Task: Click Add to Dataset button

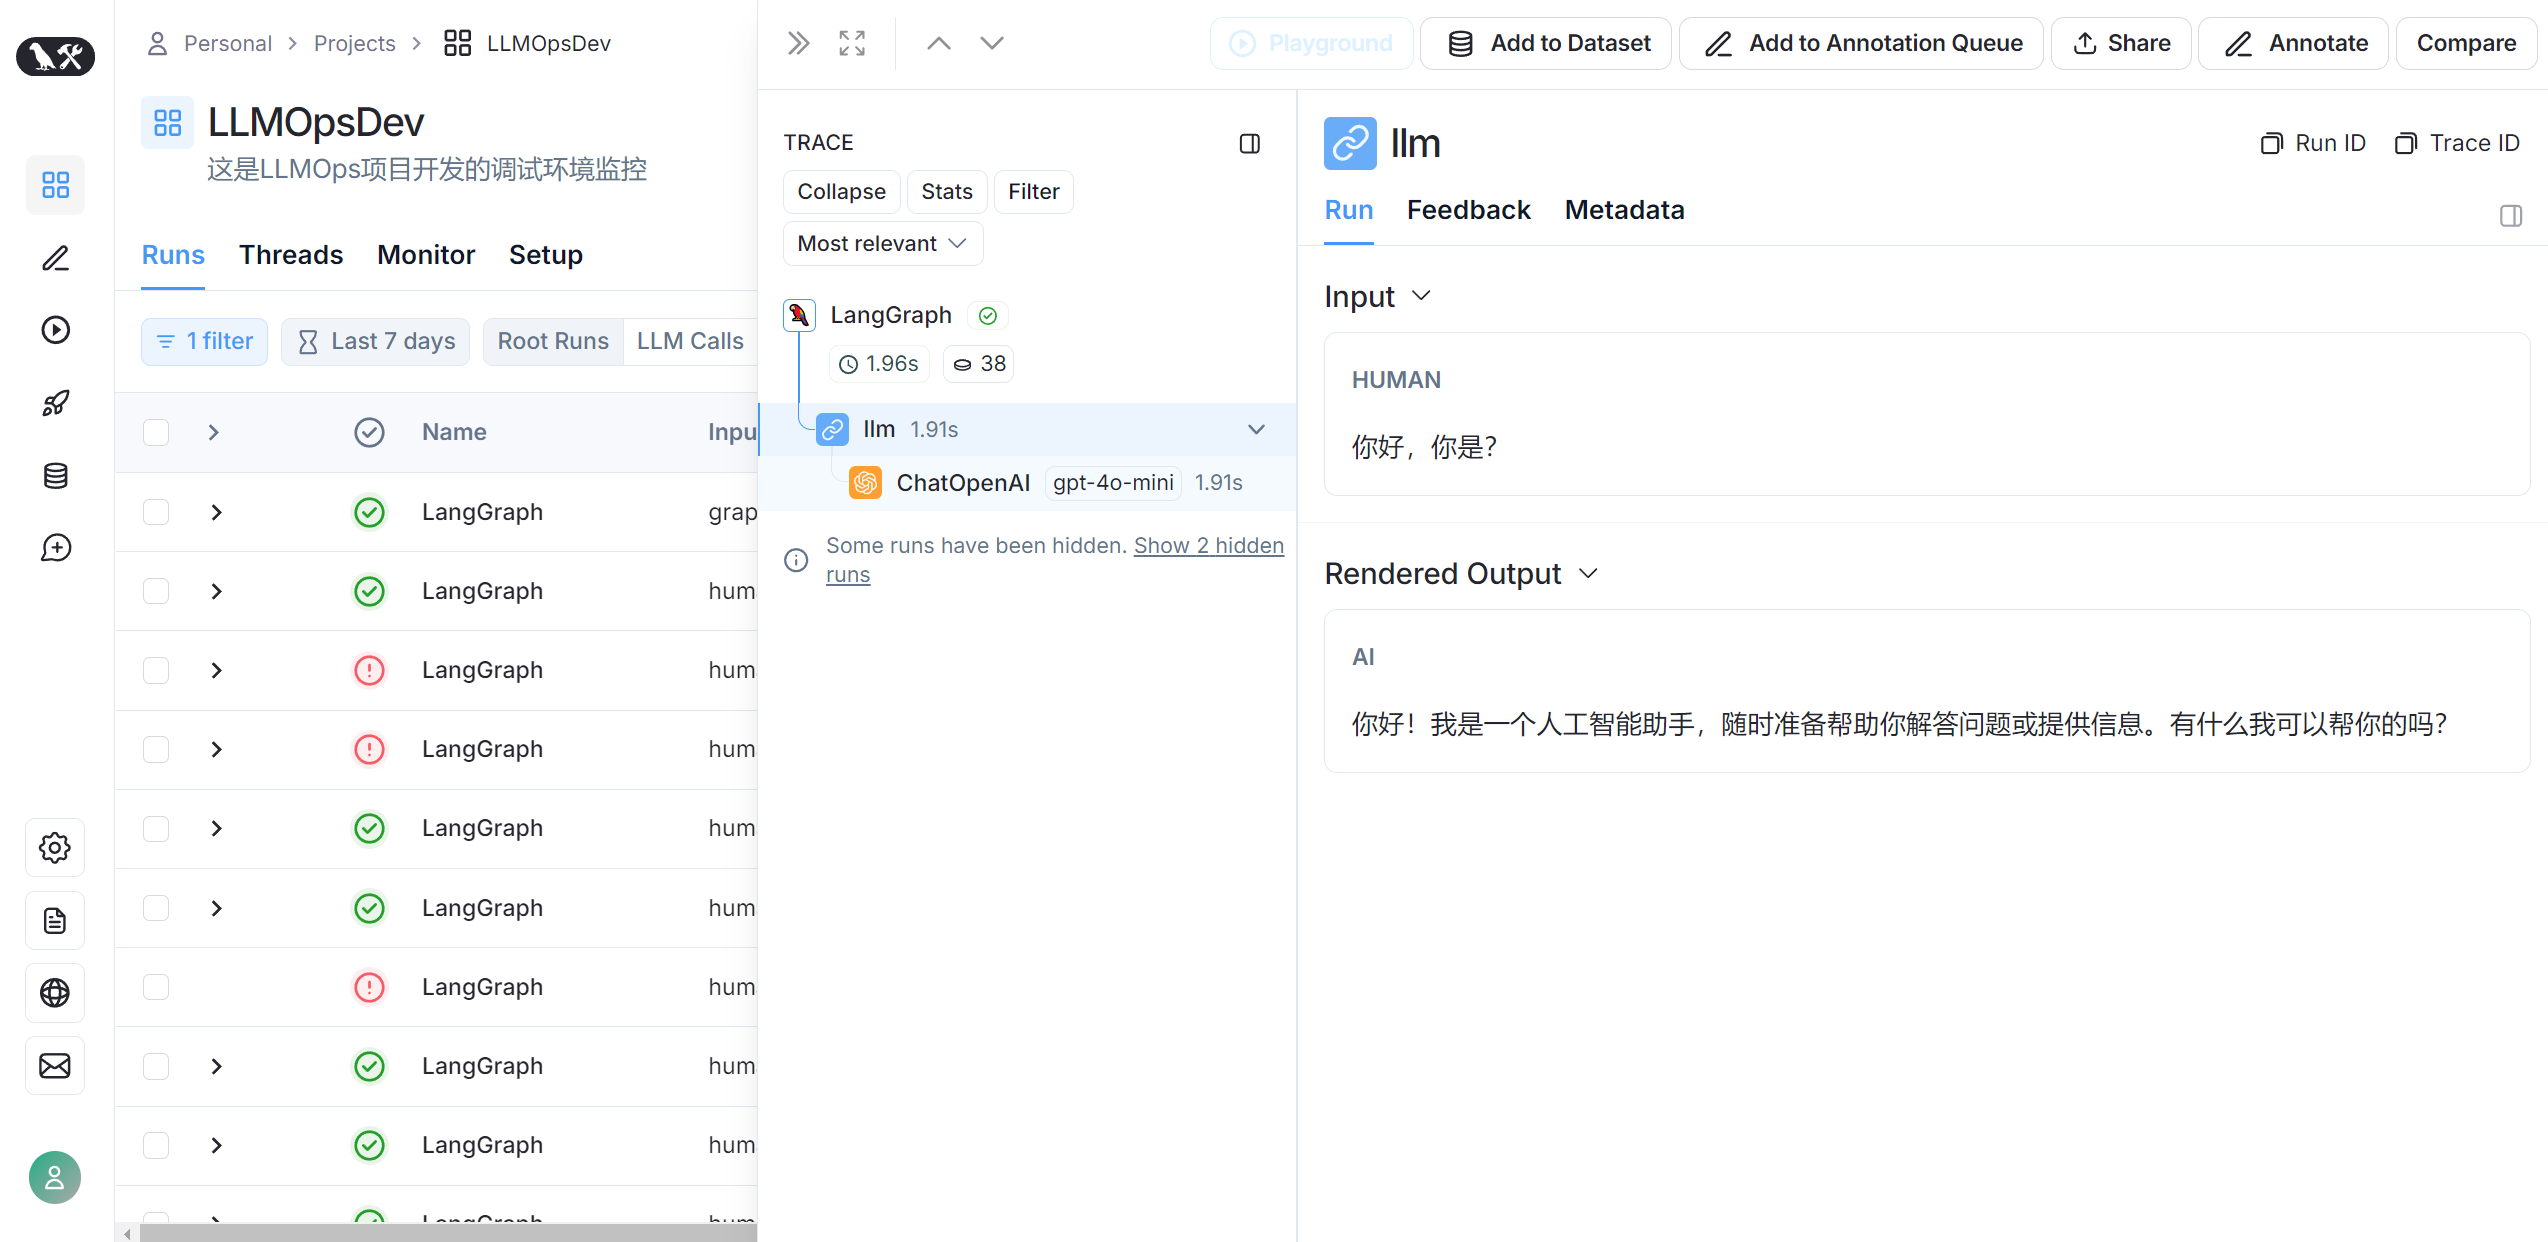Action: [x=1546, y=43]
